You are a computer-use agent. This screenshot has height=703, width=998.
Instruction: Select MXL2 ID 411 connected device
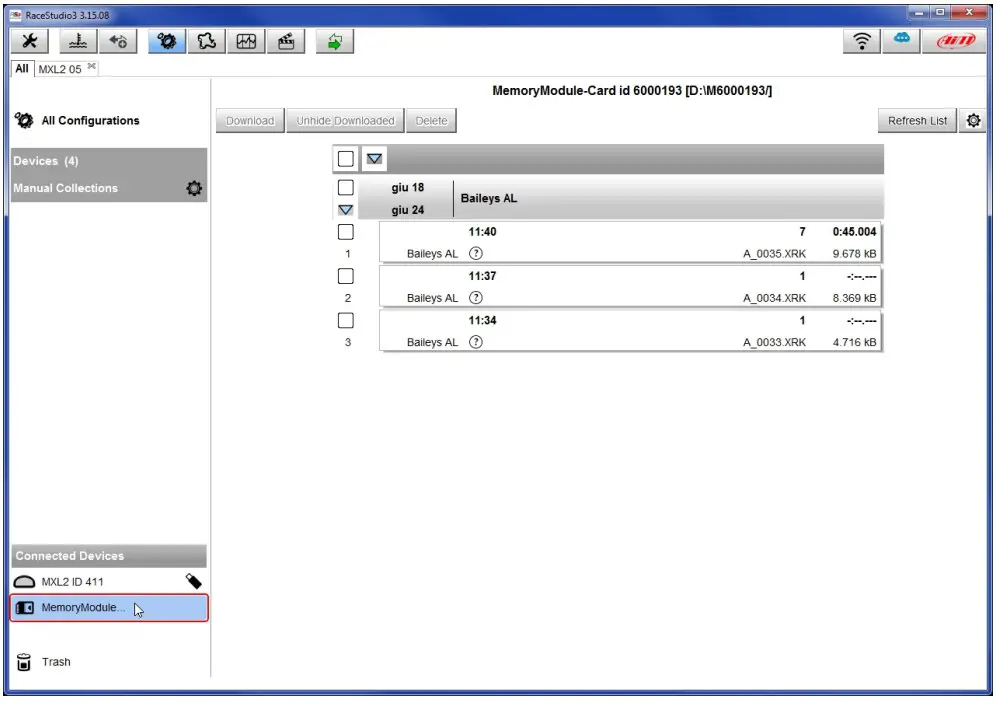point(109,582)
